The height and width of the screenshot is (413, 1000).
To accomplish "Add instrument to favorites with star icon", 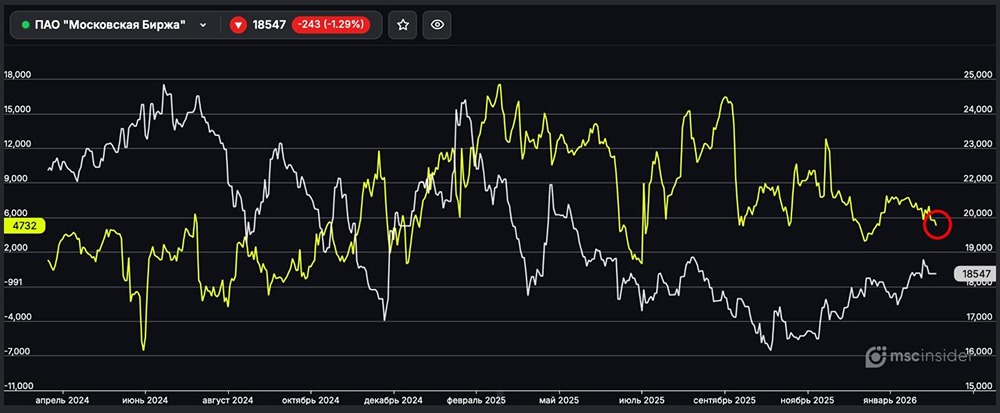I will pos(402,25).
